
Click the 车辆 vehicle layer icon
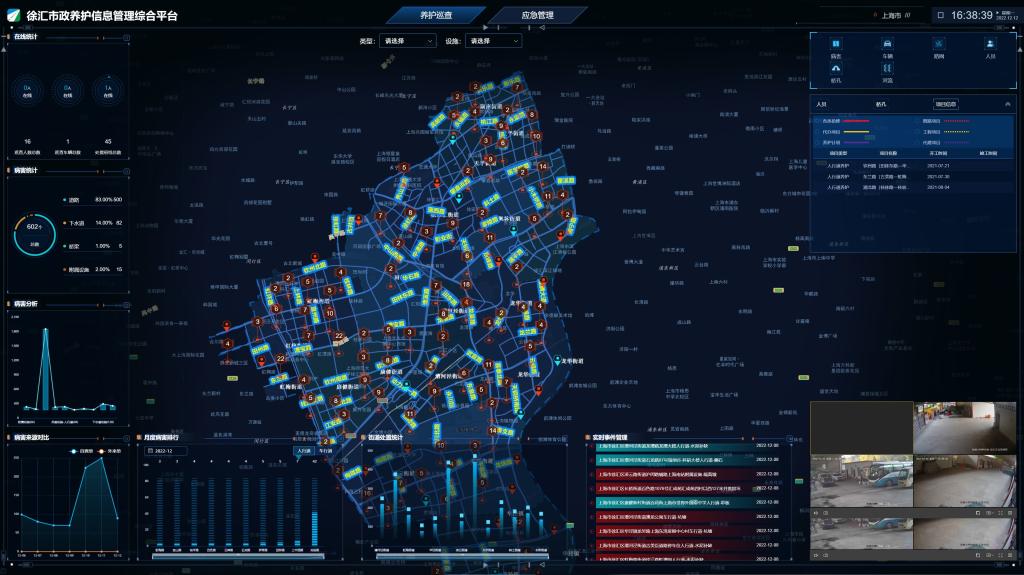tap(887, 44)
